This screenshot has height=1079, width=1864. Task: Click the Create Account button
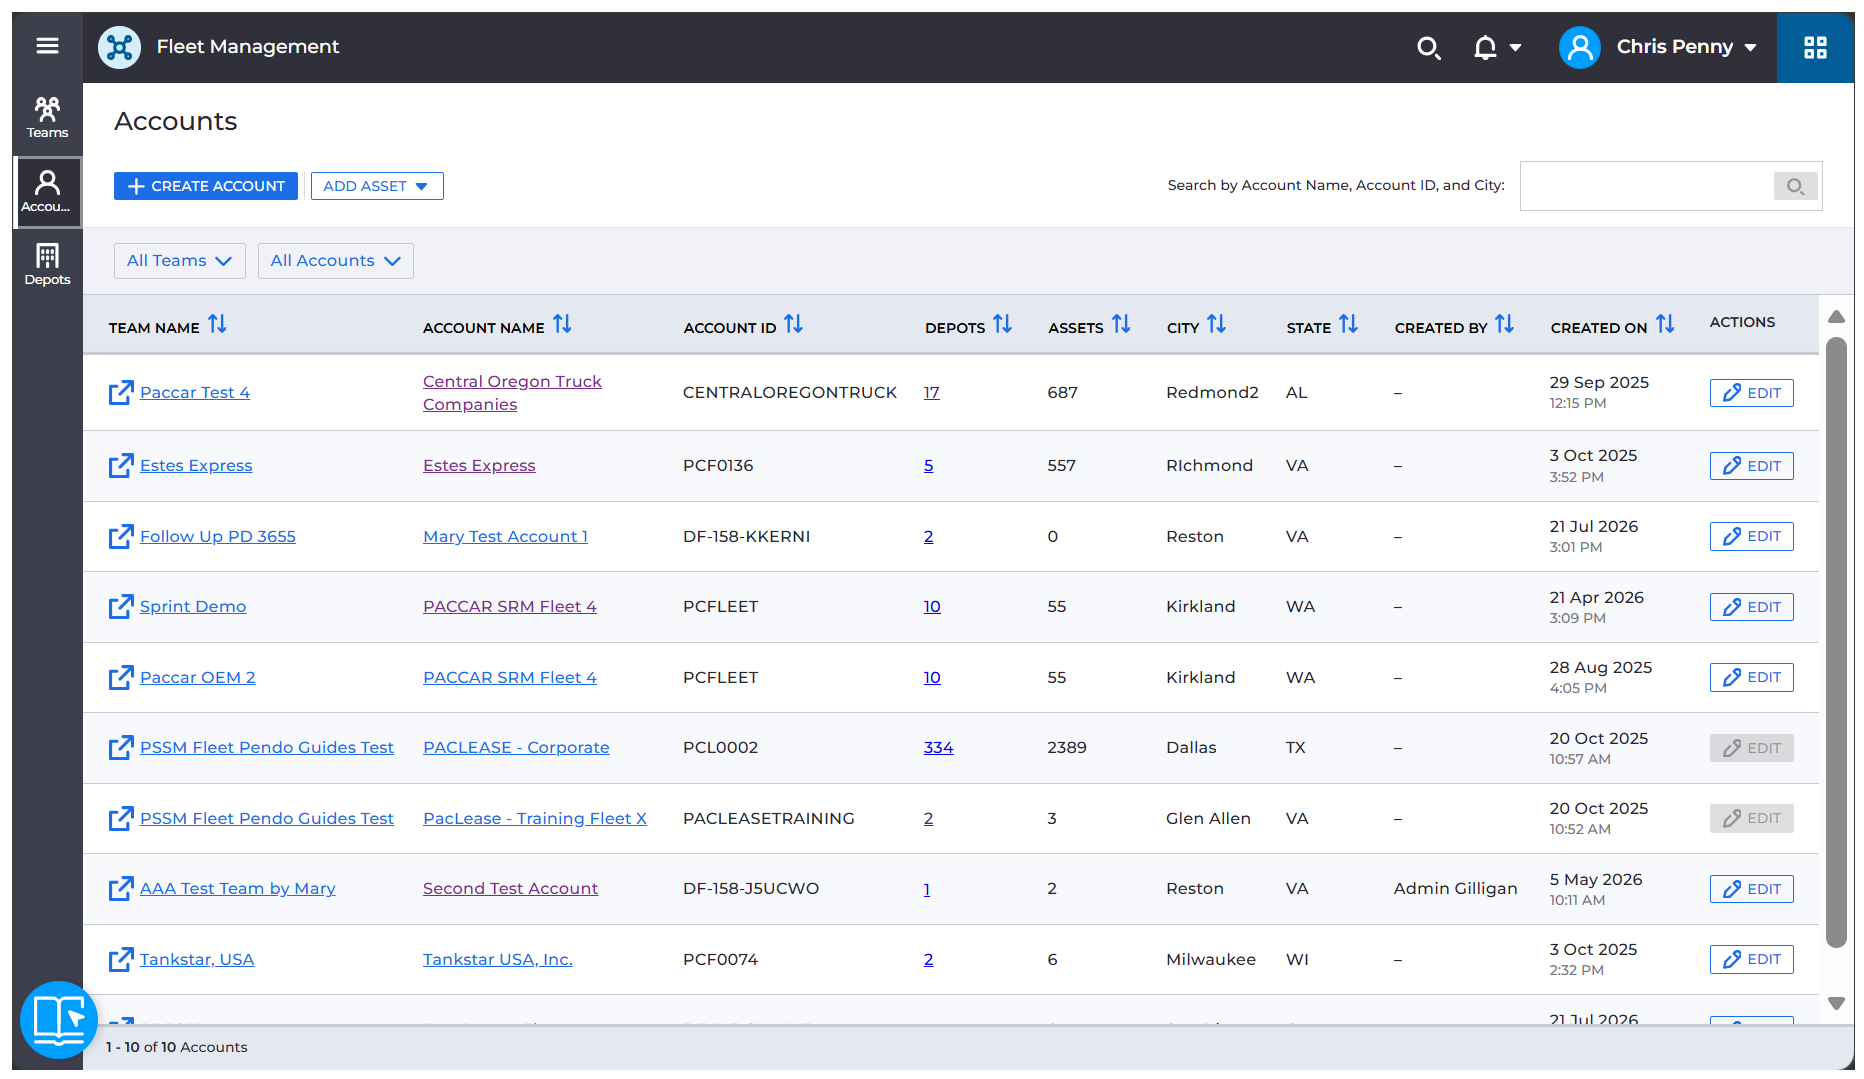click(x=206, y=186)
